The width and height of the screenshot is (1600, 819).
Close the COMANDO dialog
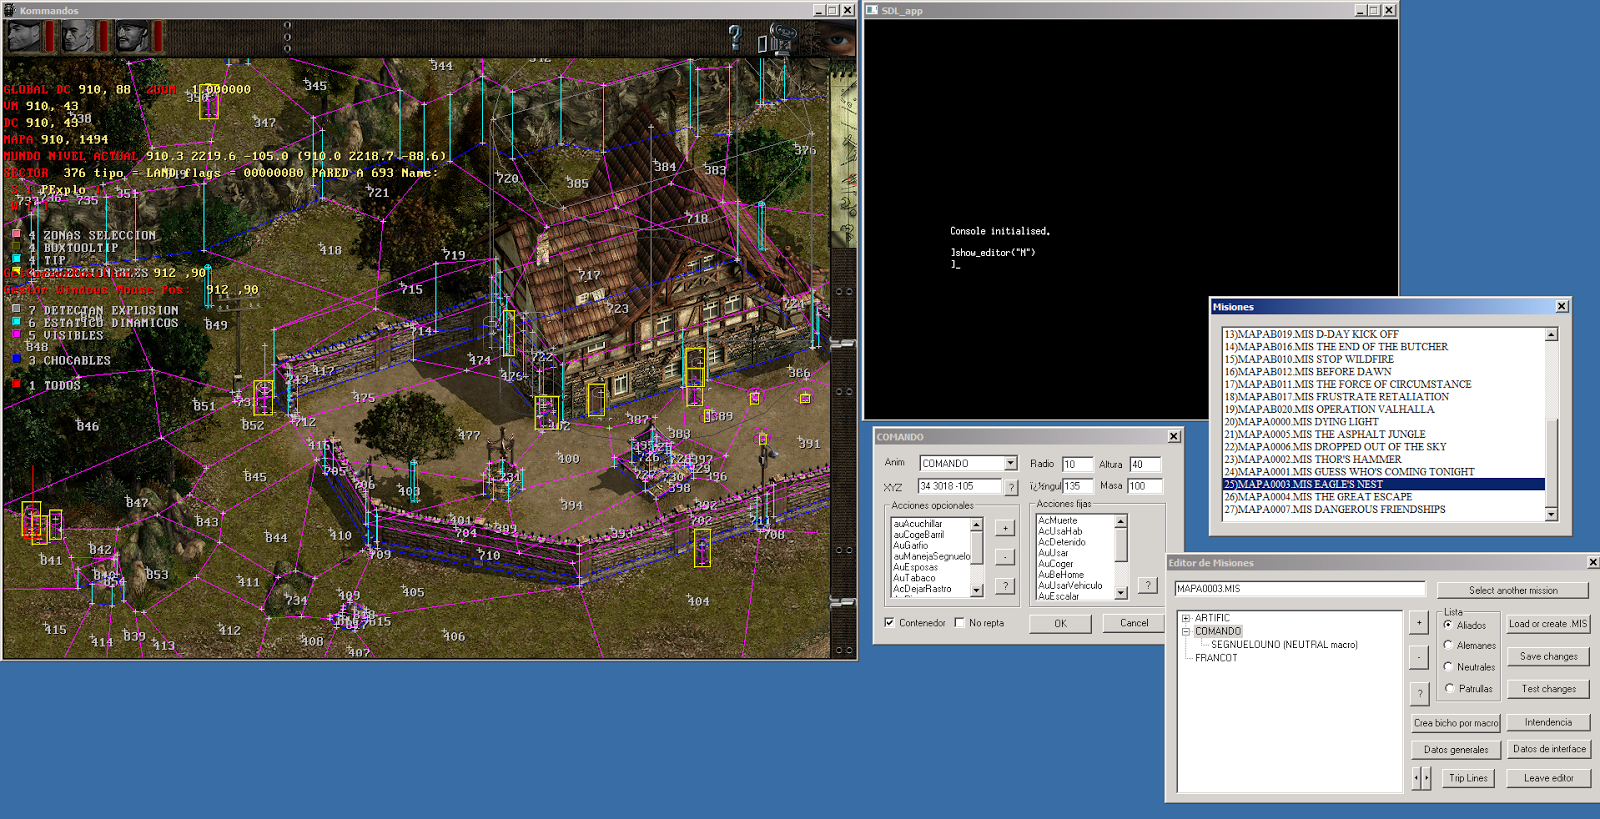pos(1174,437)
